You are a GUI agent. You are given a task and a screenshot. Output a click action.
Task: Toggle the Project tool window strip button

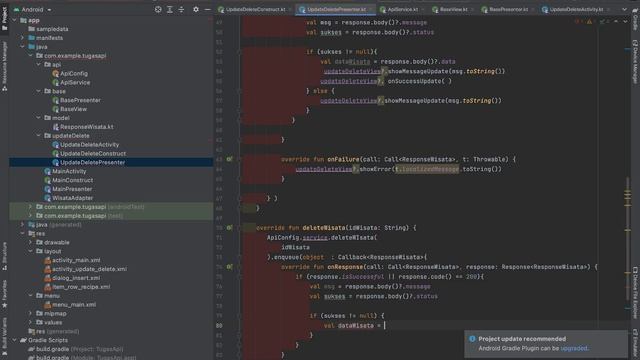click(4, 18)
